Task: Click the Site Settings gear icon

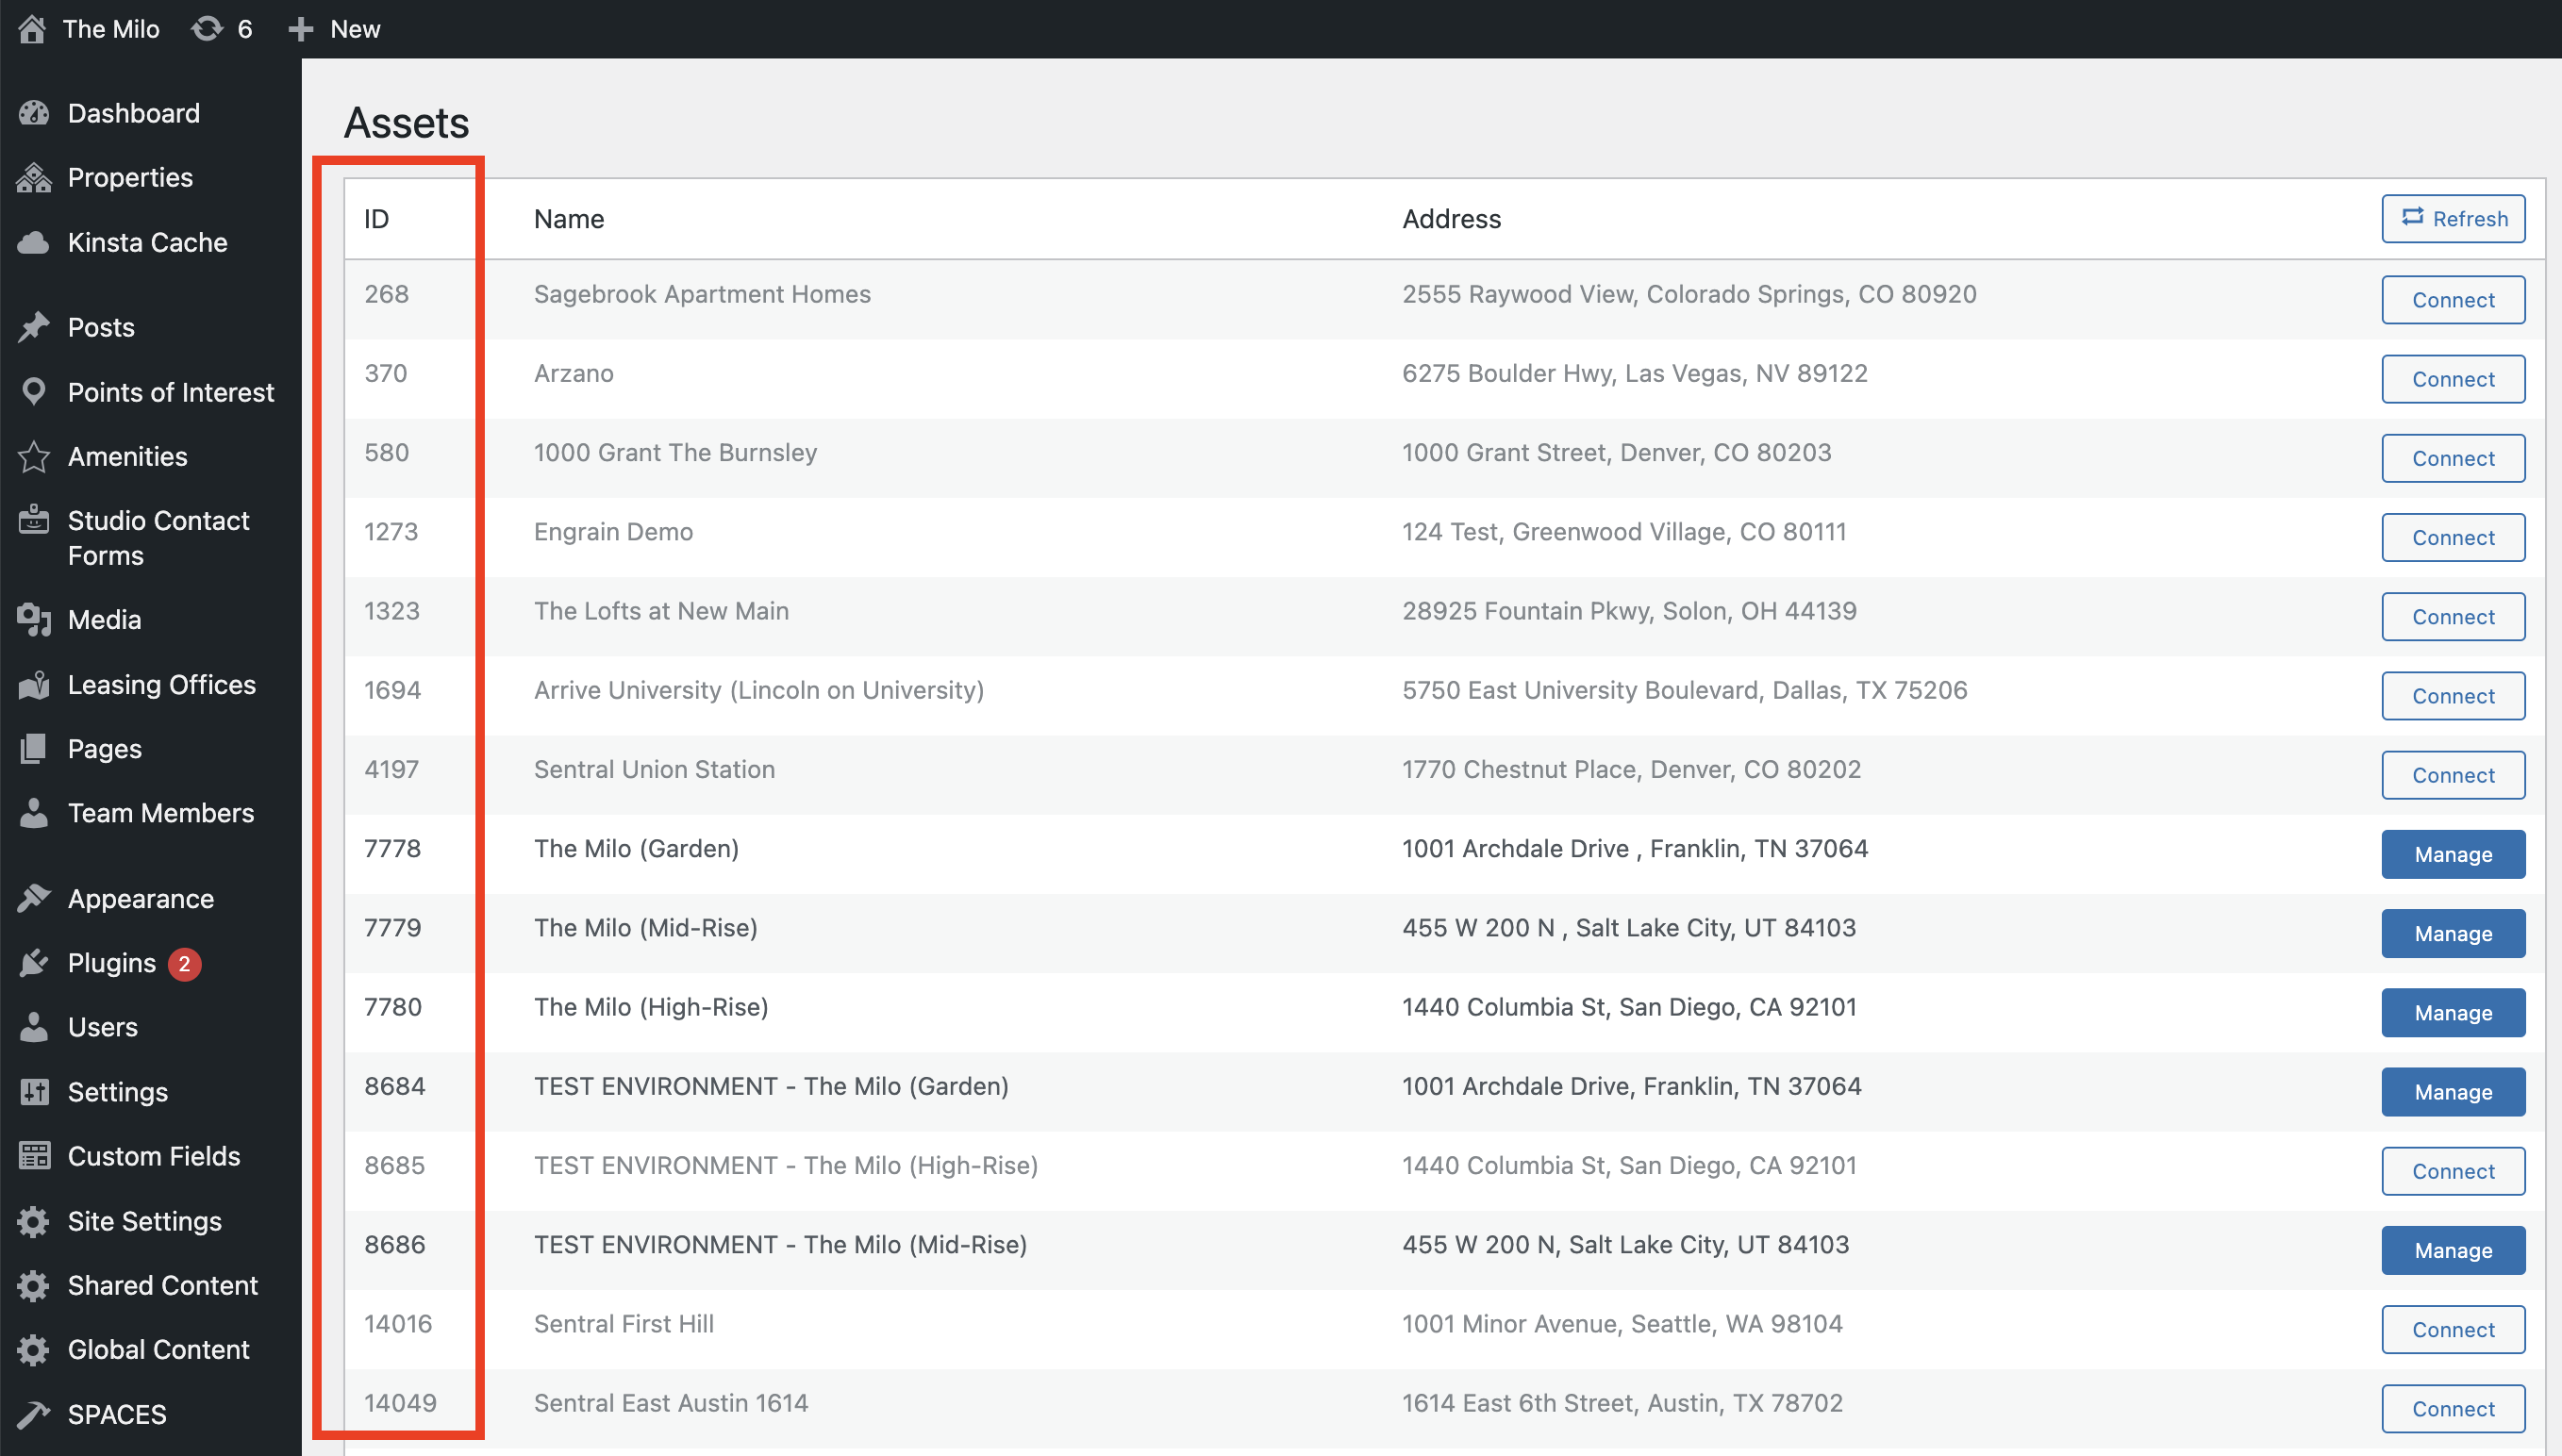Action: pyautogui.click(x=34, y=1221)
